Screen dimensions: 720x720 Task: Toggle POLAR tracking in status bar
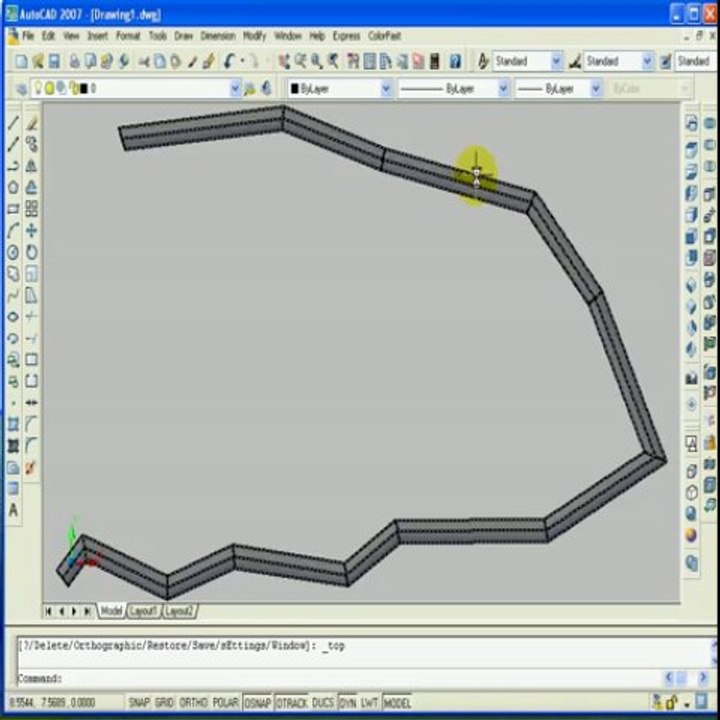click(225, 703)
